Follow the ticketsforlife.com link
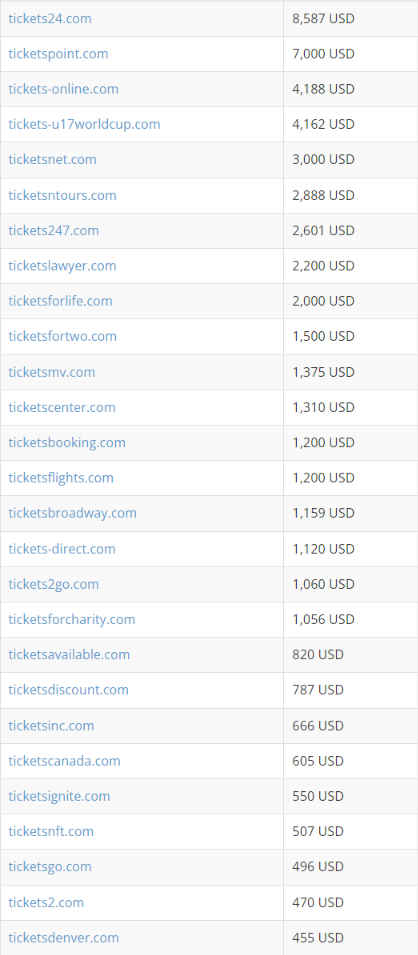The height and width of the screenshot is (955, 418). (60, 301)
